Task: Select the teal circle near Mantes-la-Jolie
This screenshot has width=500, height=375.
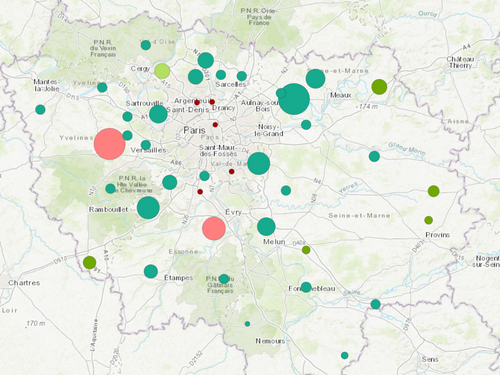Action: [40, 109]
